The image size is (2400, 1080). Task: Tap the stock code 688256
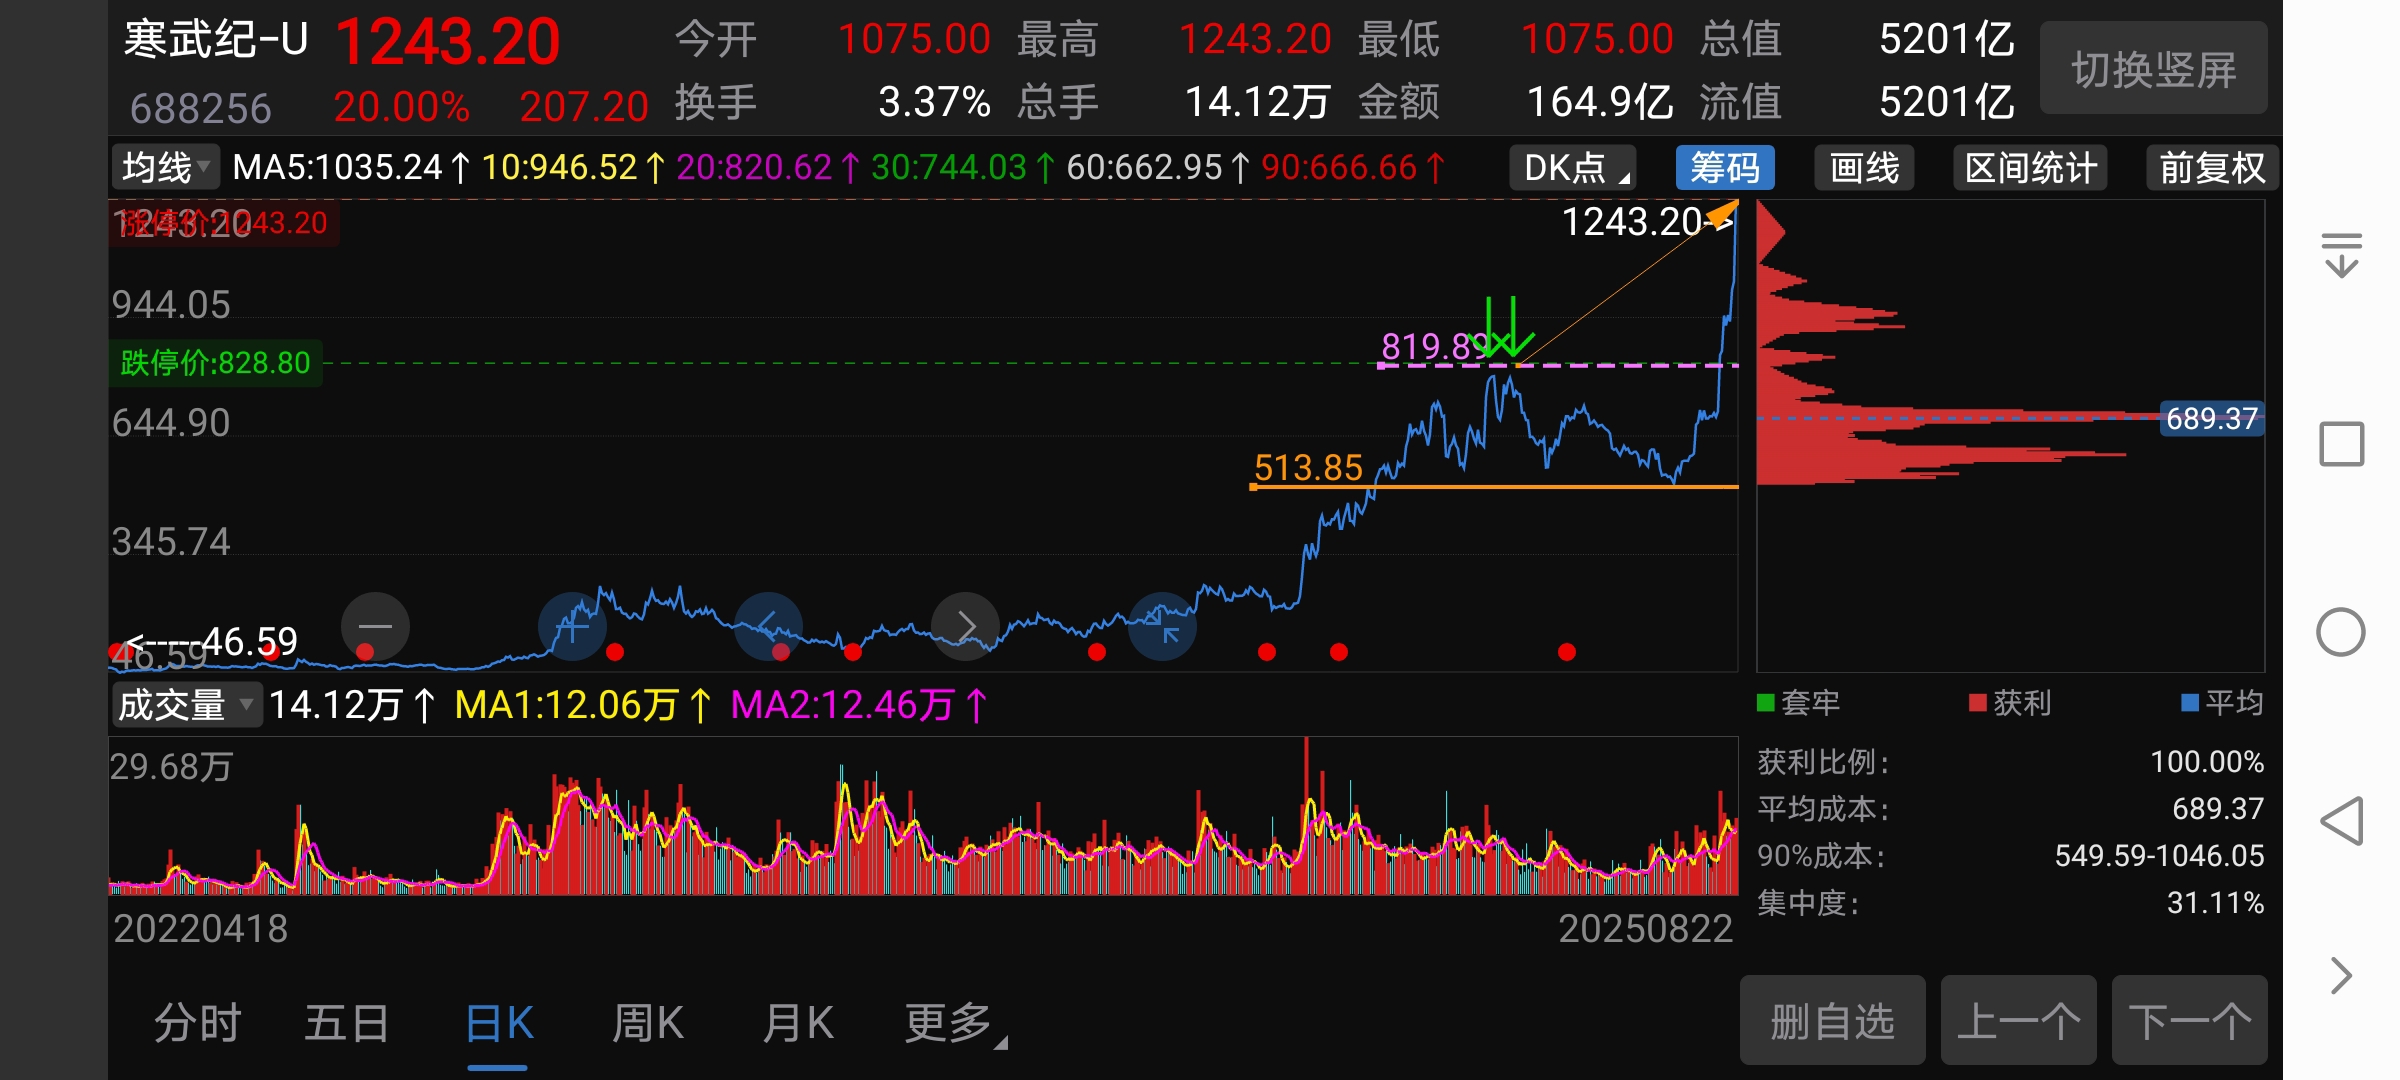point(201,108)
